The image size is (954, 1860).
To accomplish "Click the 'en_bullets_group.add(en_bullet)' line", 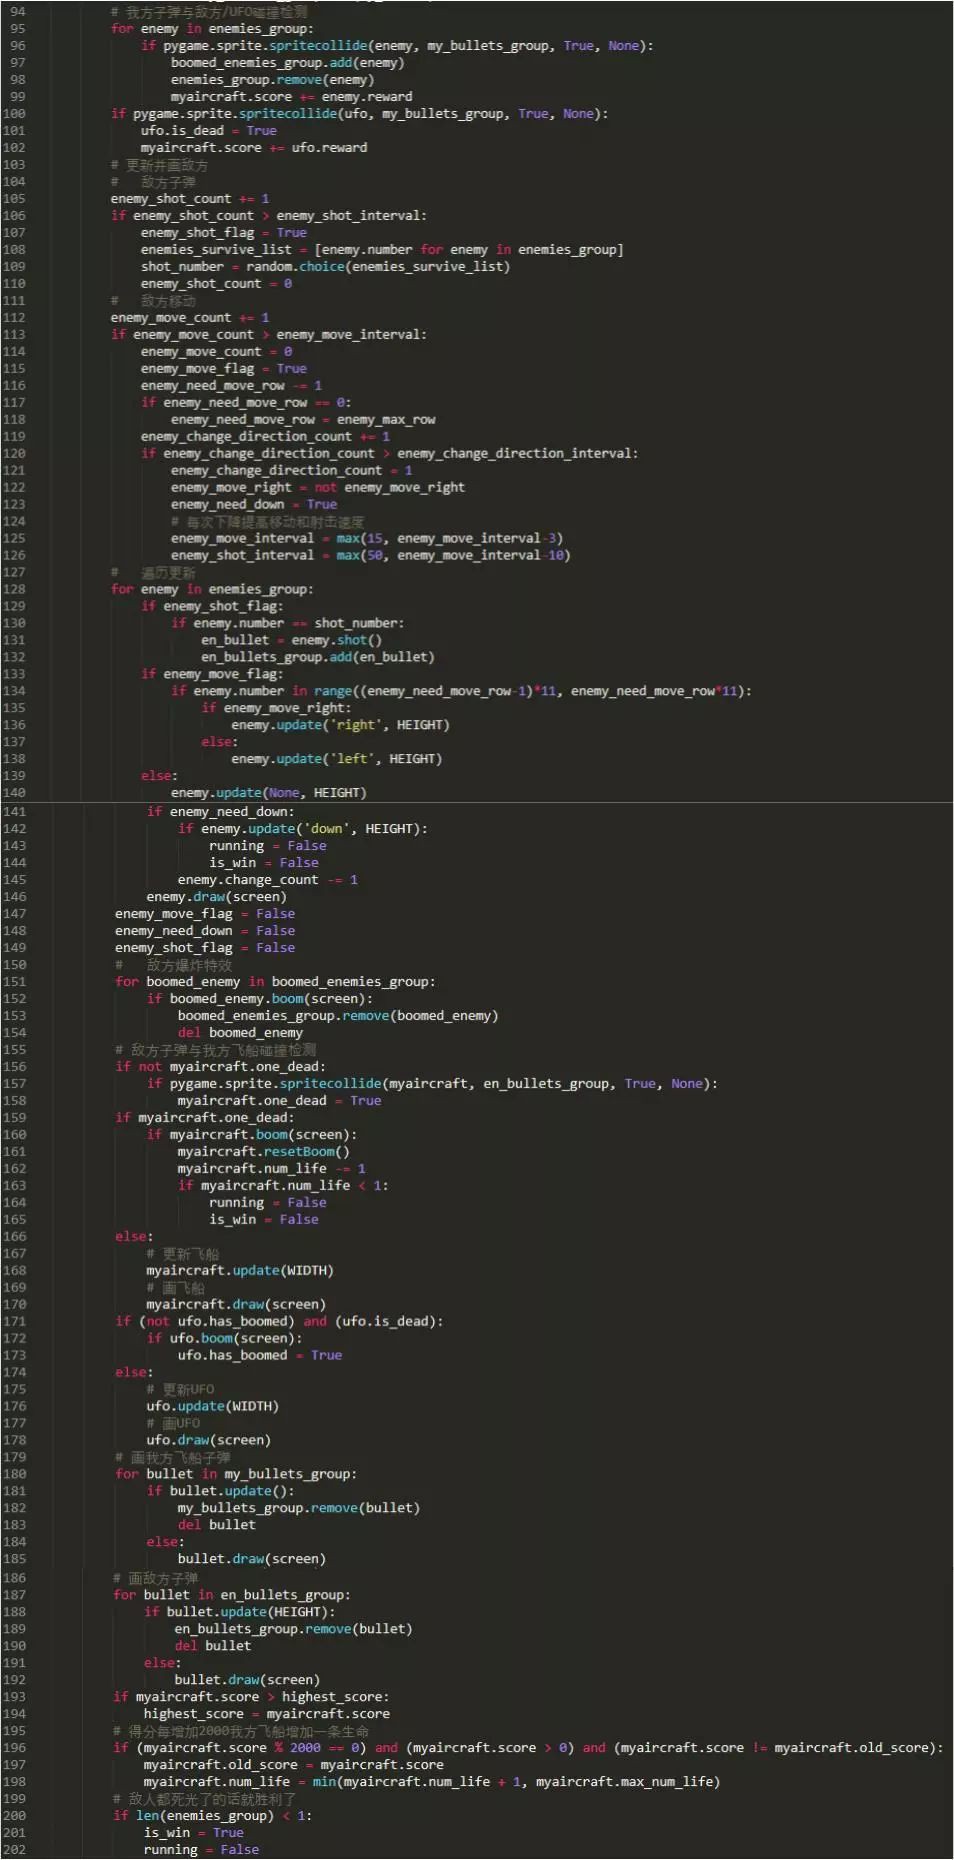I will pos(317,658).
